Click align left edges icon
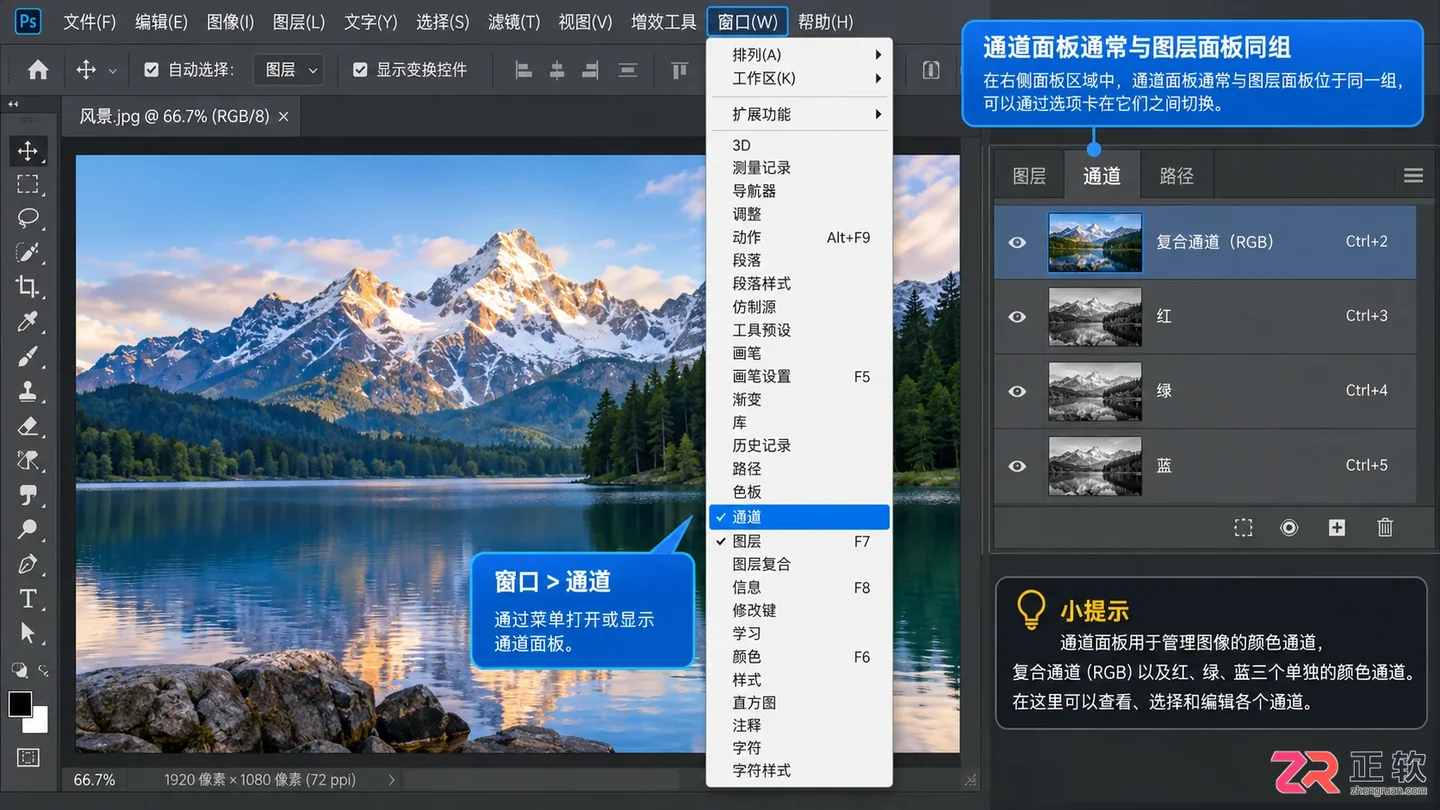 (x=523, y=70)
